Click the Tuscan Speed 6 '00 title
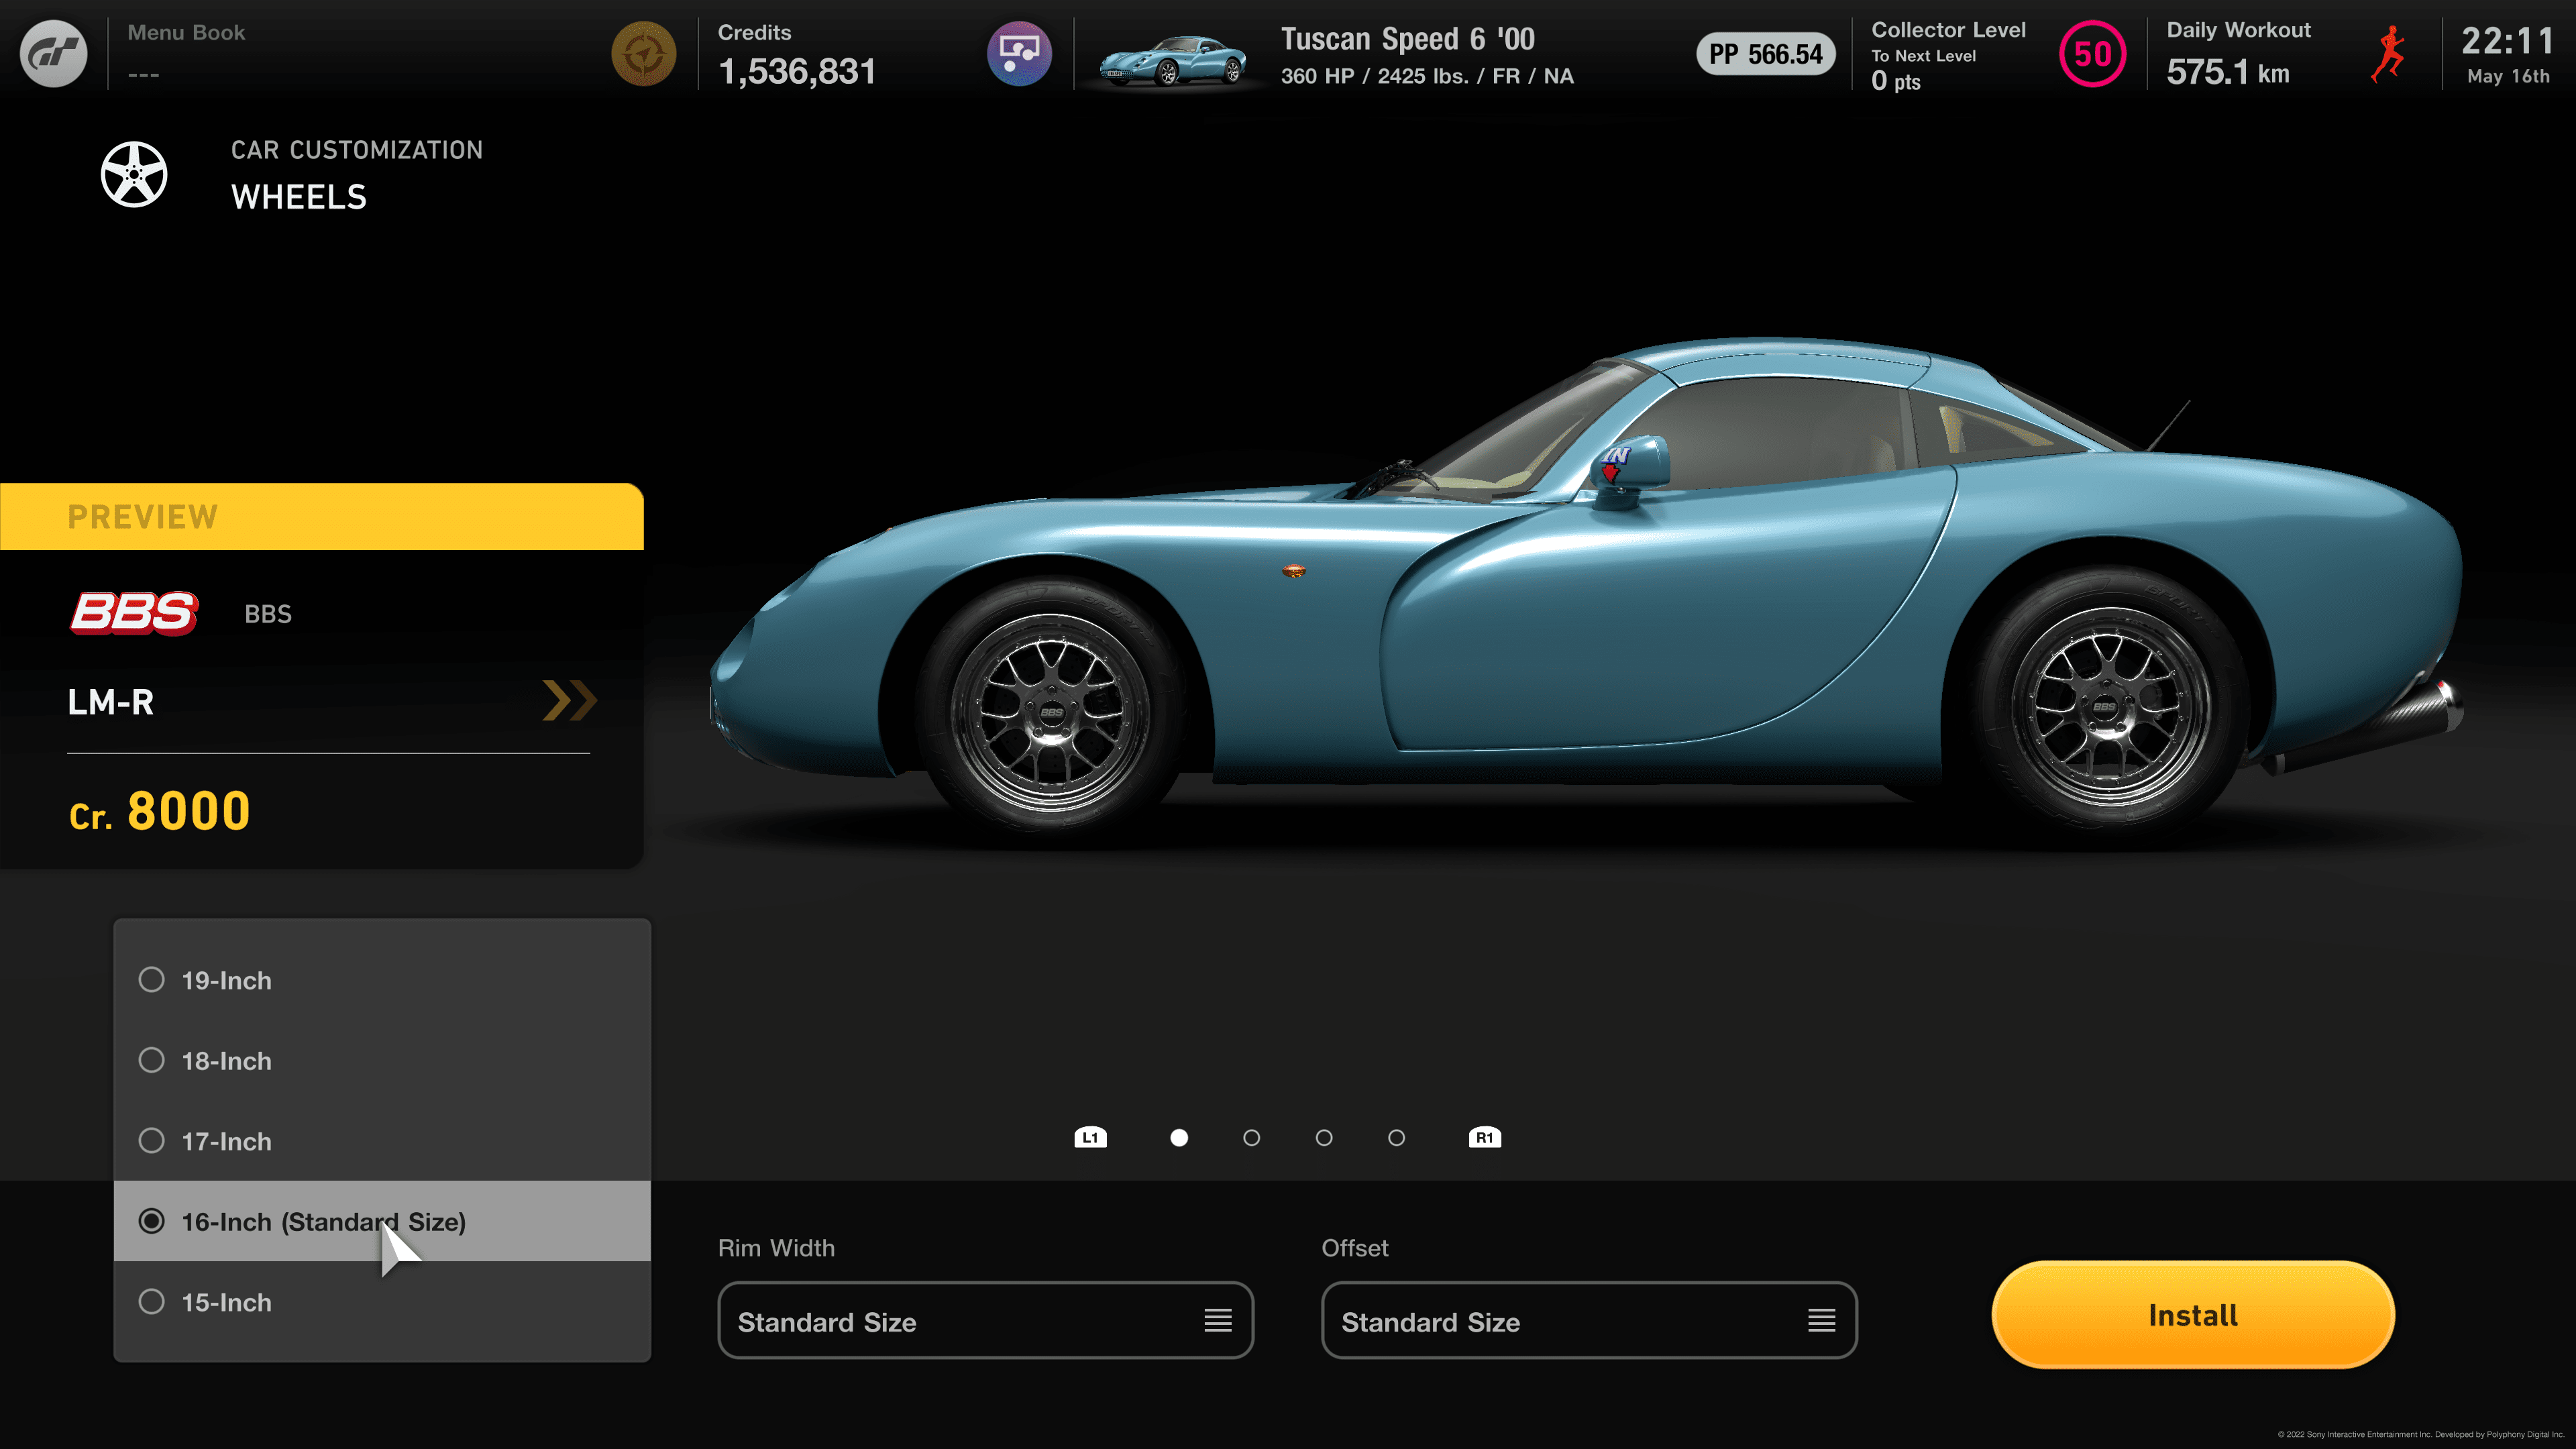 [1408, 39]
